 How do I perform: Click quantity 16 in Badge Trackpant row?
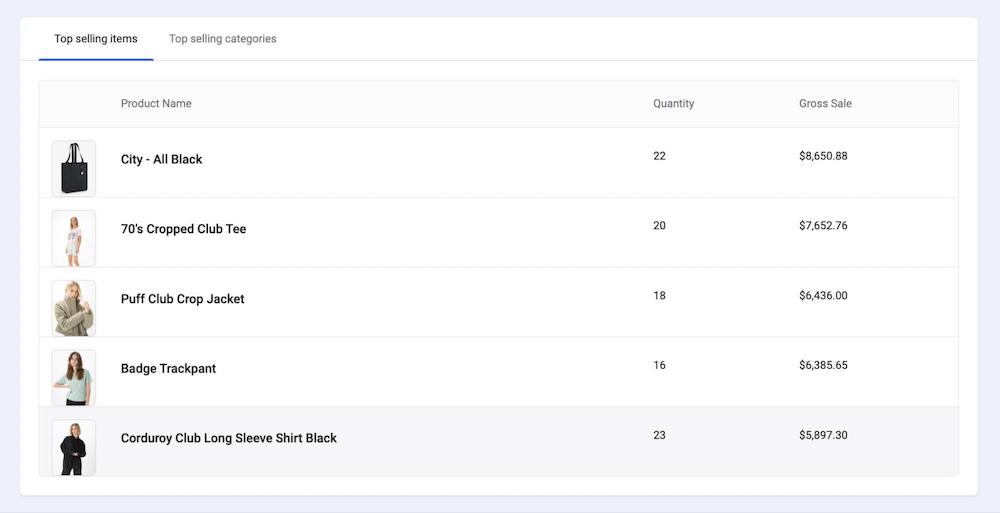click(659, 365)
